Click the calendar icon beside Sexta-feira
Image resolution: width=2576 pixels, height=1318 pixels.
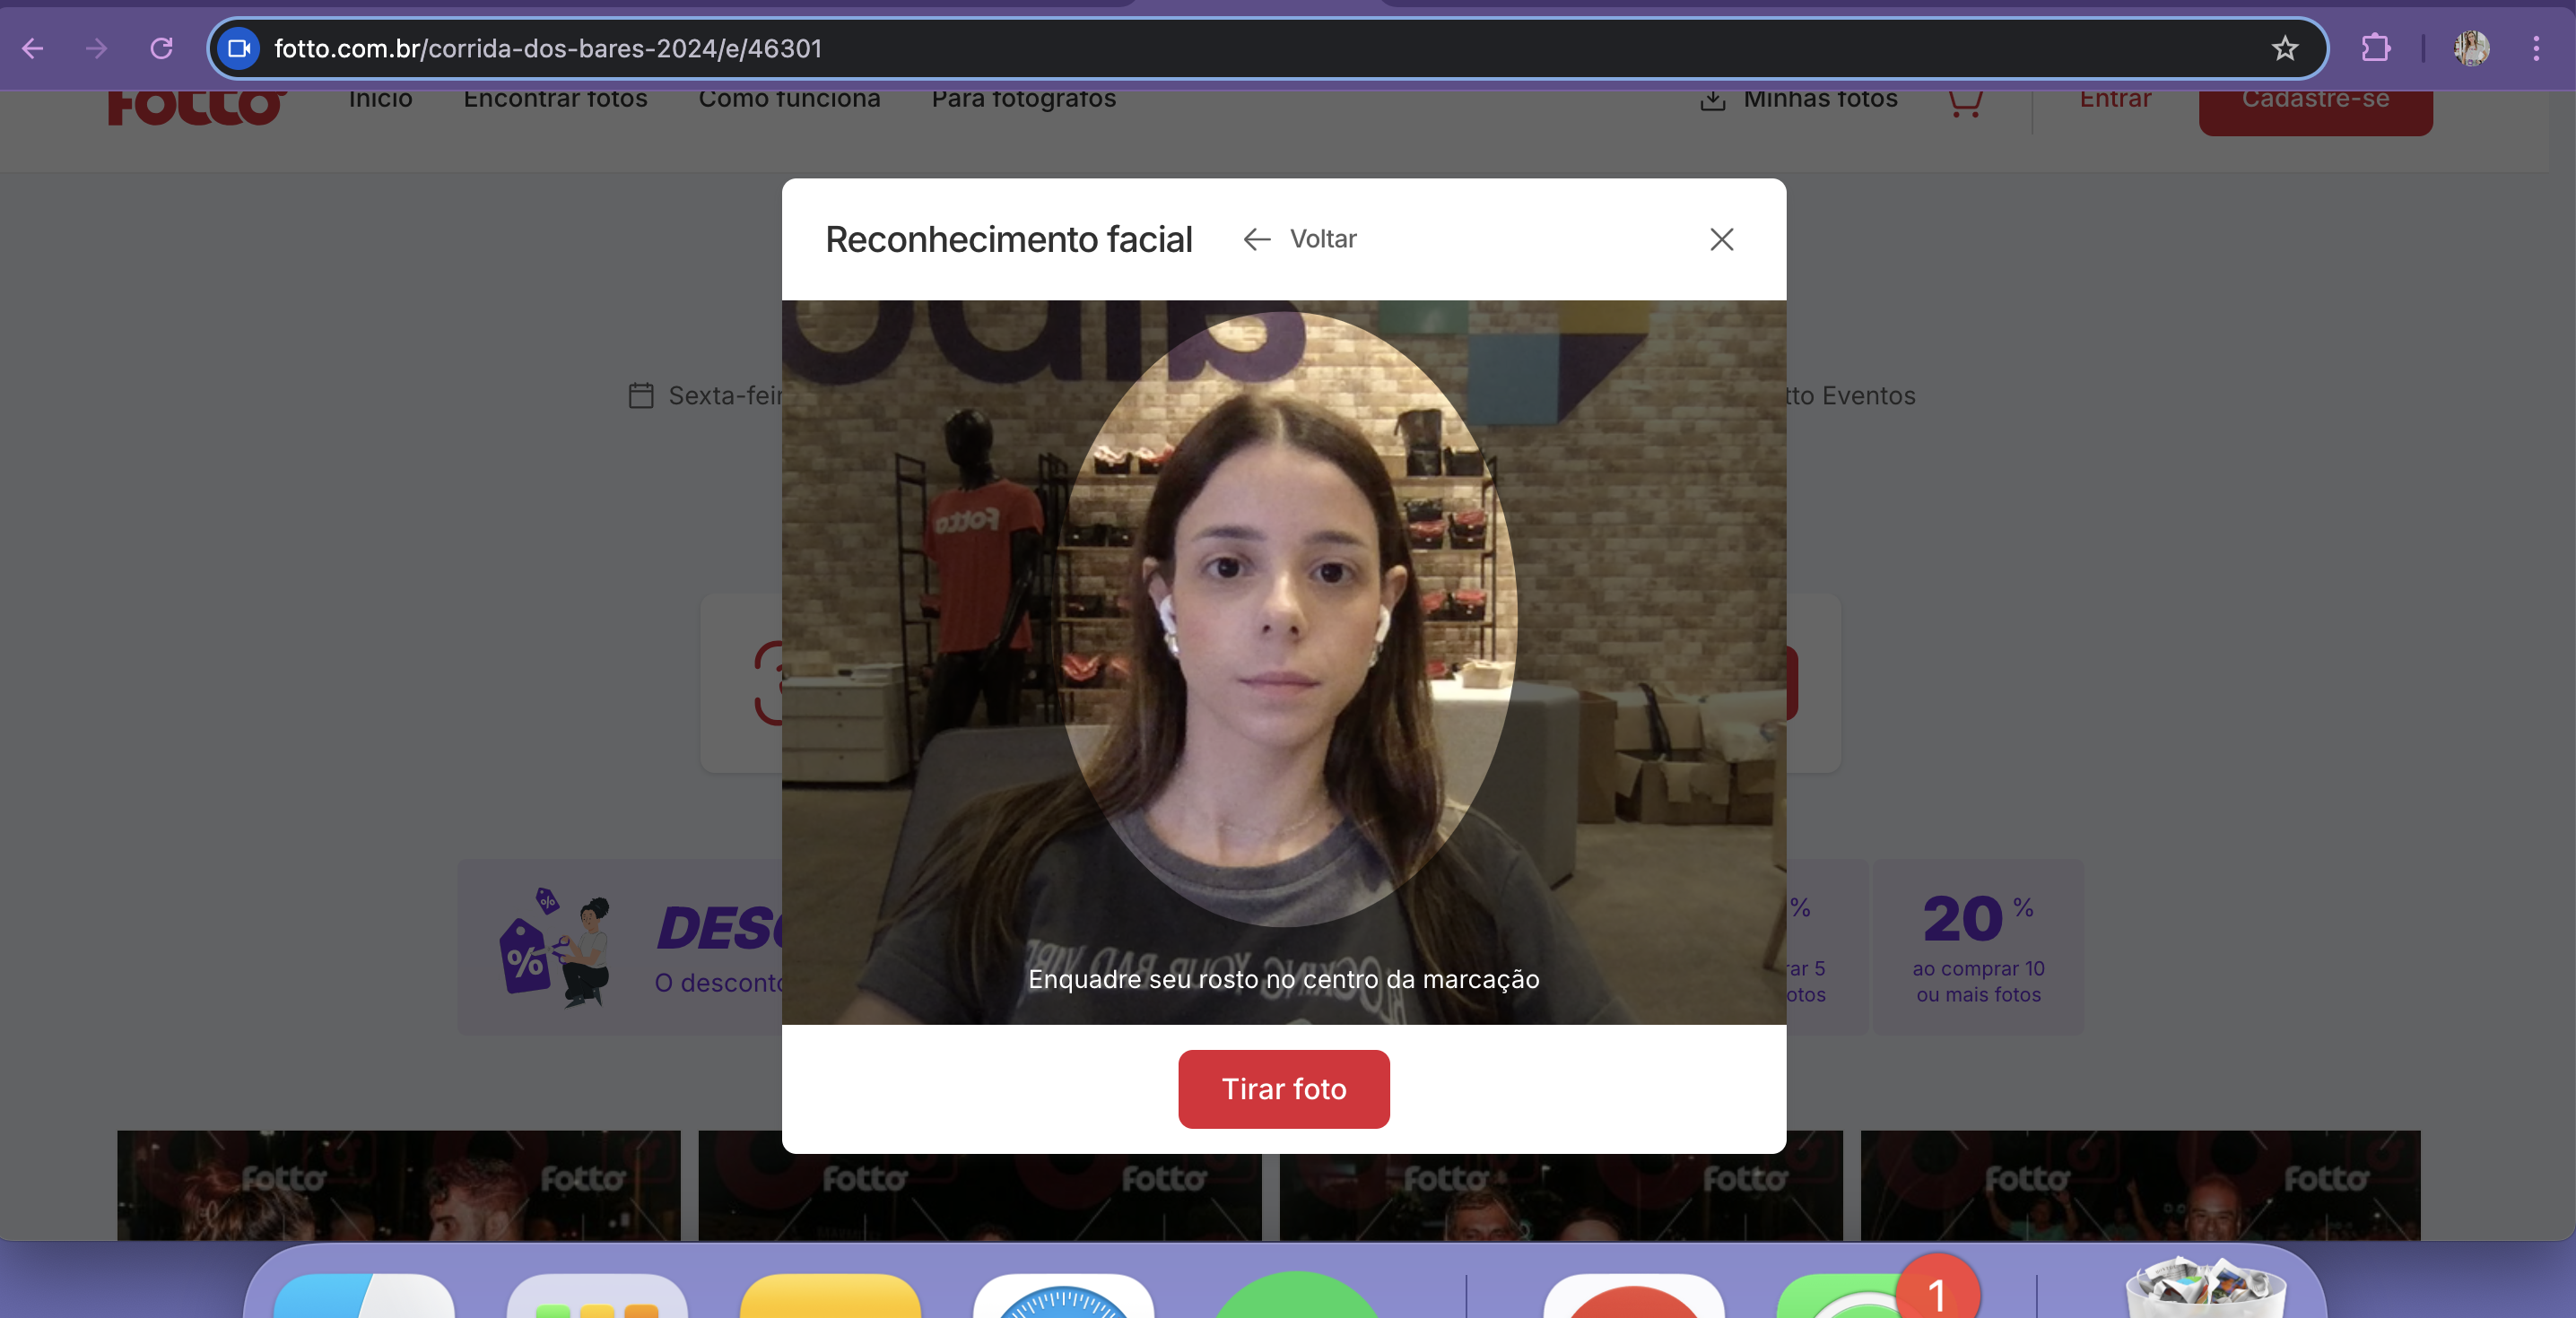click(641, 395)
